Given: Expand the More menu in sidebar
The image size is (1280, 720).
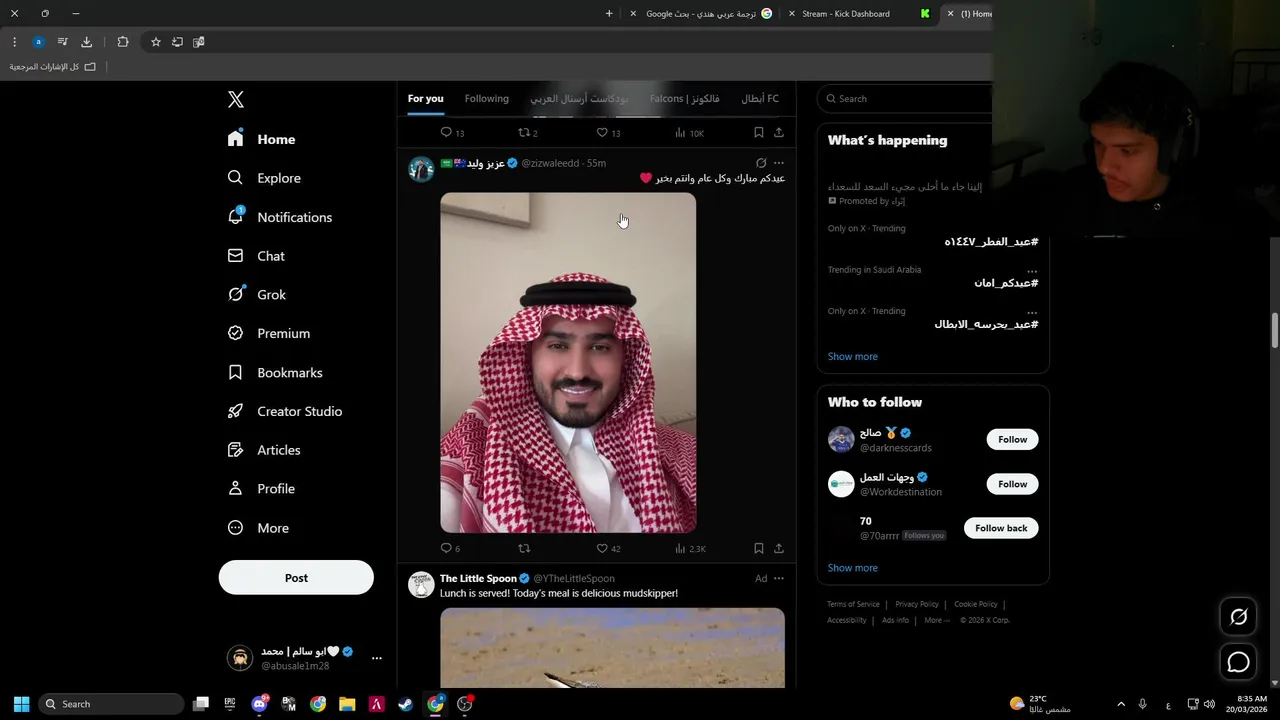Looking at the screenshot, I should pos(258,528).
